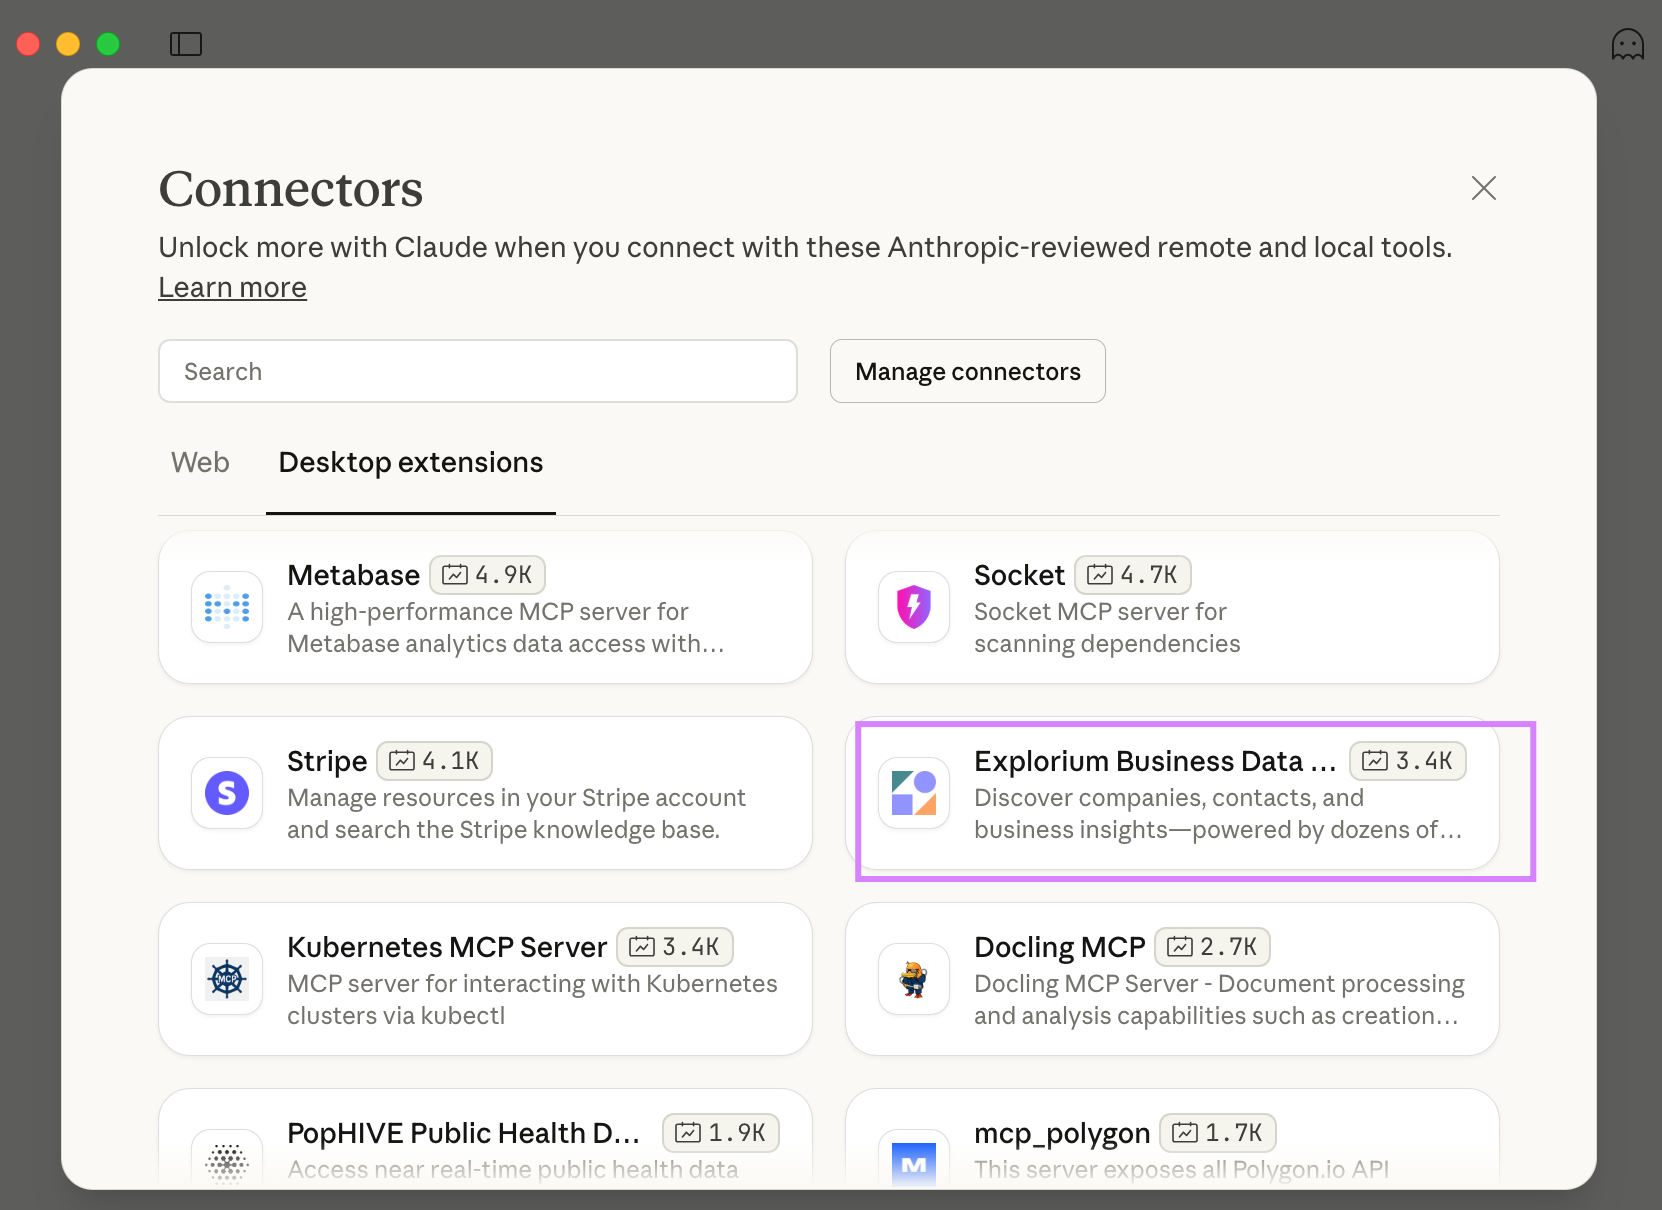Click the Explorium 3.4K downloads badge

pyautogui.click(x=1407, y=761)
